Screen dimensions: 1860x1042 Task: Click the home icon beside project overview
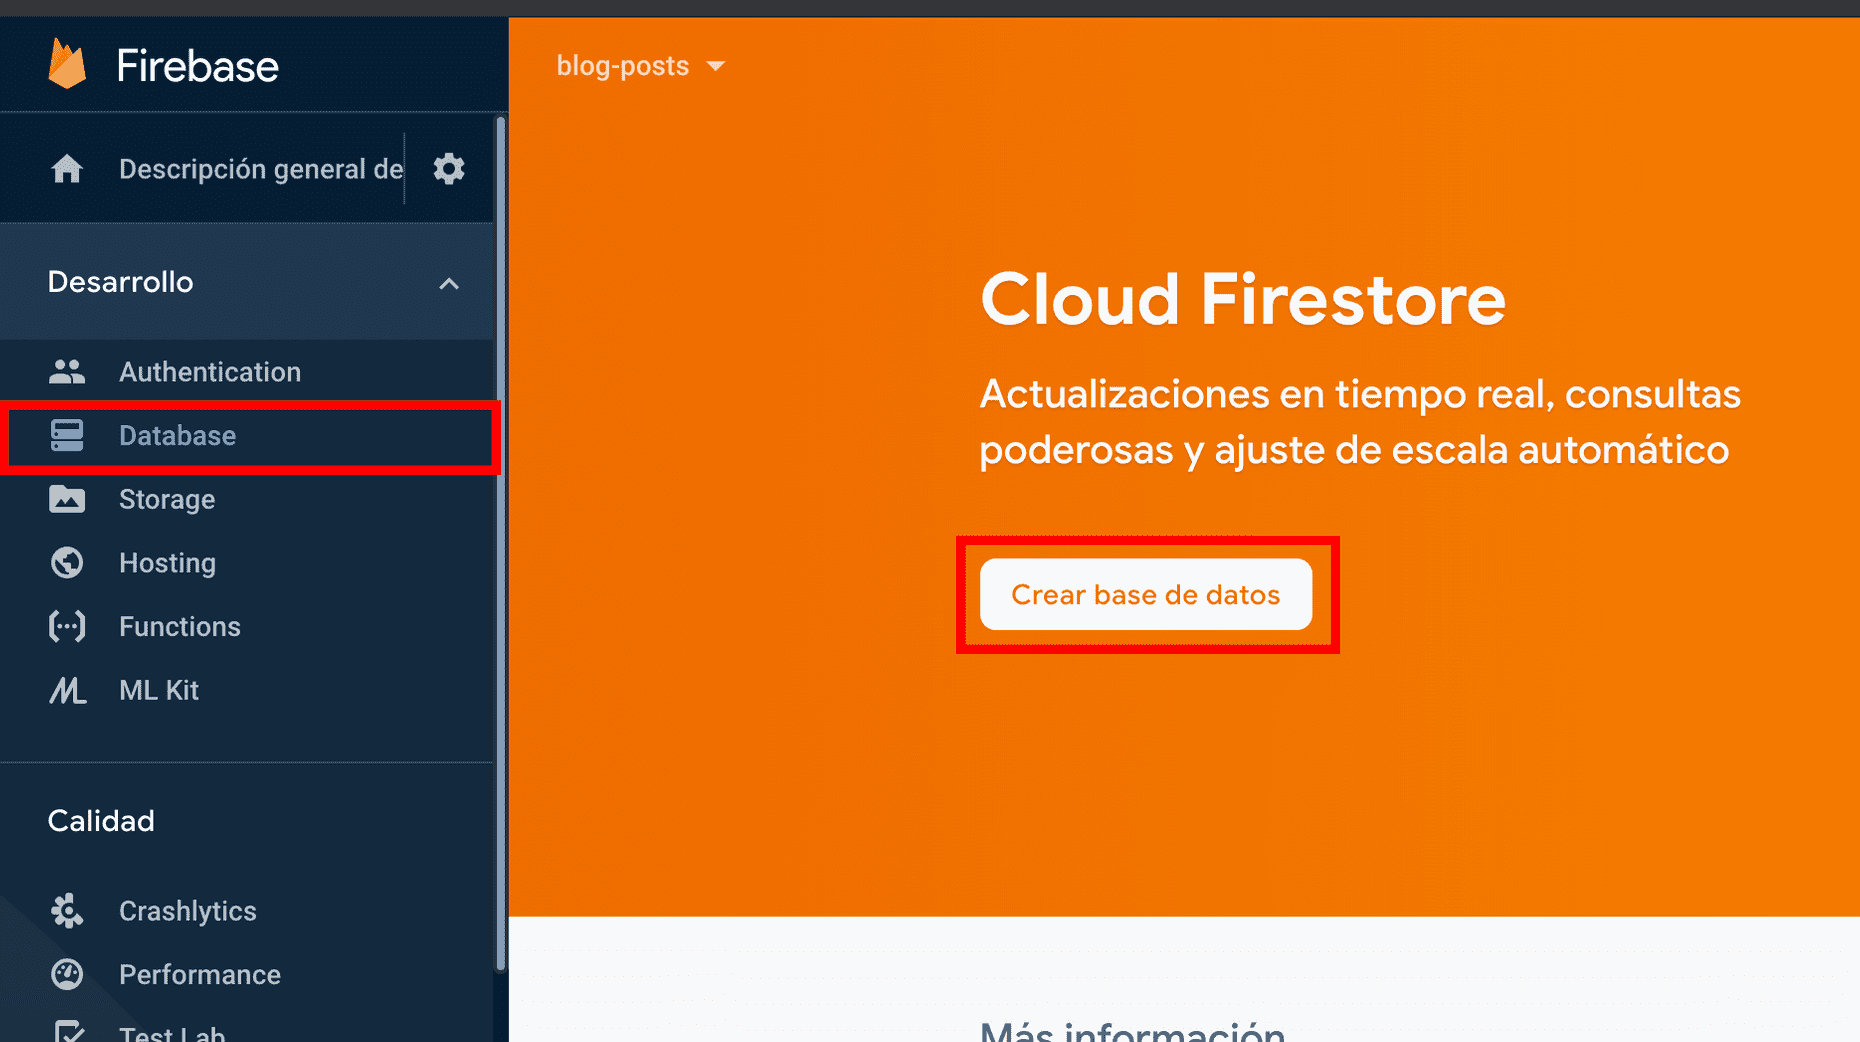(x=67, y=168)
